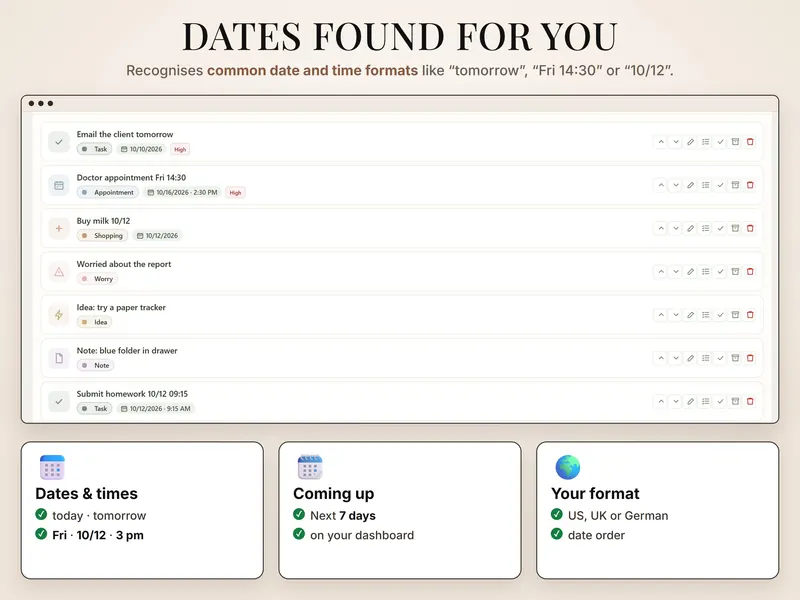Mark 'Idea: try a paper tracker' done via its row checkmark
This screenshot has width=800, height=600.
click(x=720, y=315)
